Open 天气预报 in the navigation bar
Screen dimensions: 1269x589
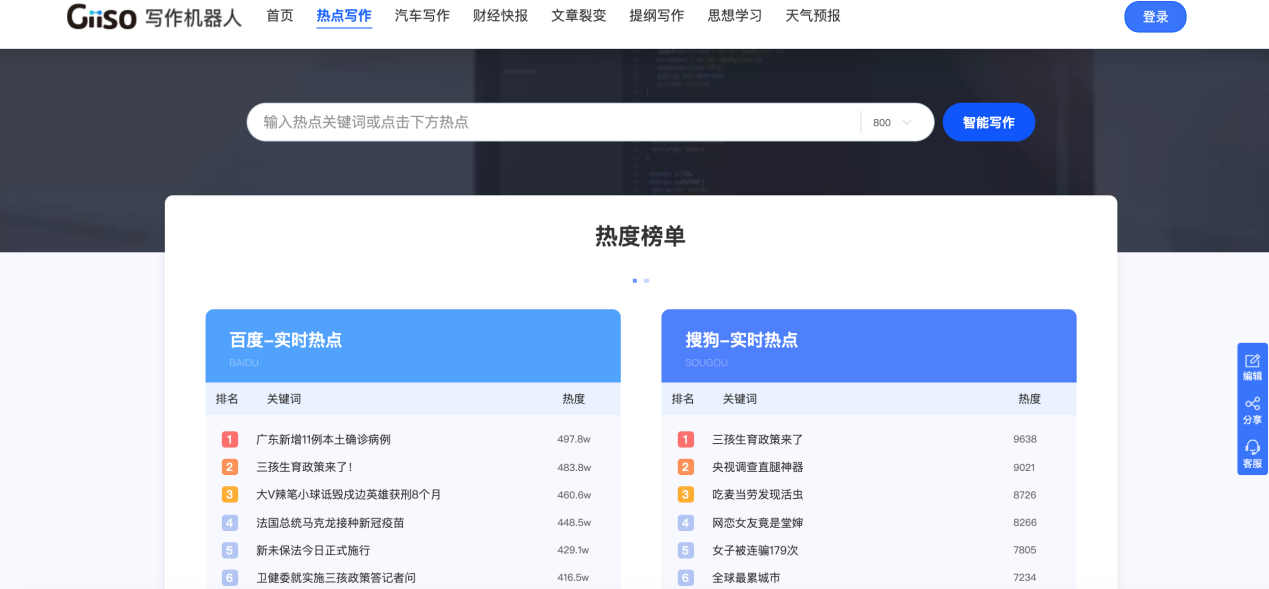812,16
